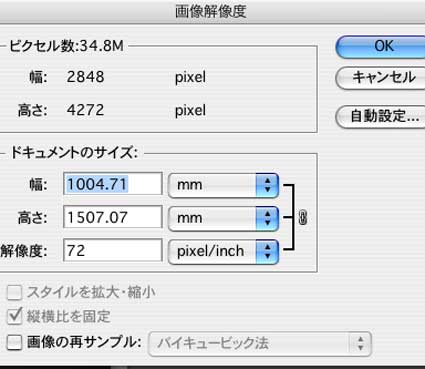Click the pixel height value 4272

click(85, 110)
